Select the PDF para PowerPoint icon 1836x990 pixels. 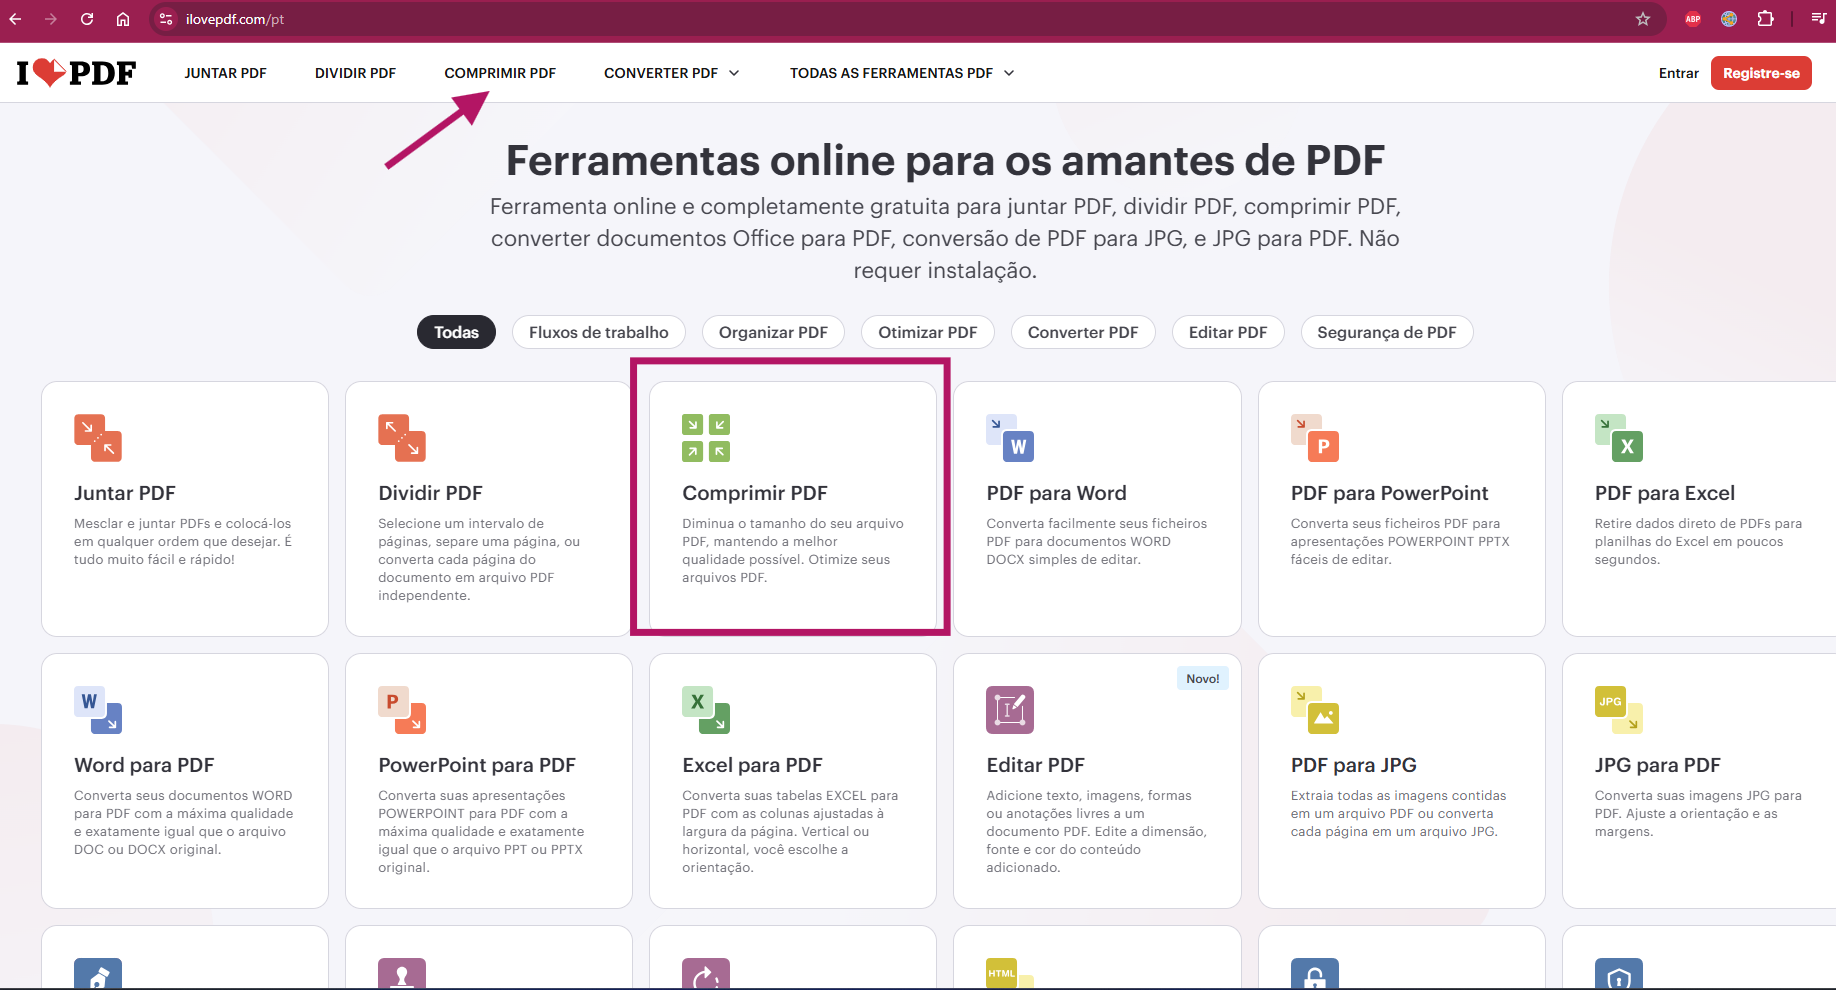(x=1314, y=438)
